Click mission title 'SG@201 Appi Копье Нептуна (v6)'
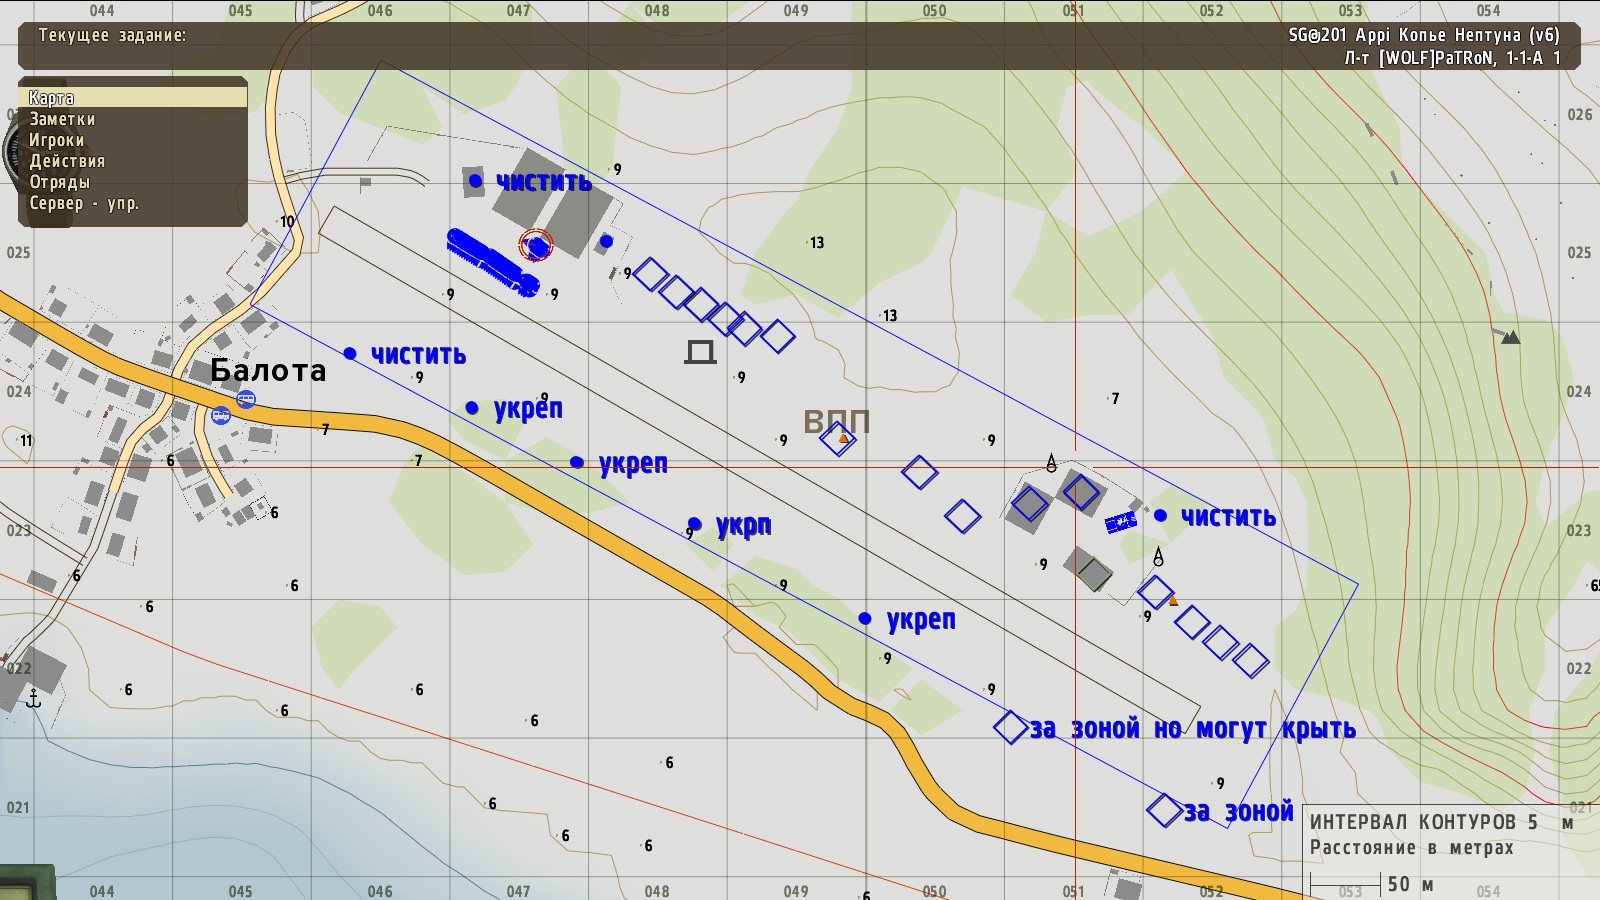This screenshot has height=900, width=1600. click(x=1424, y=35)
